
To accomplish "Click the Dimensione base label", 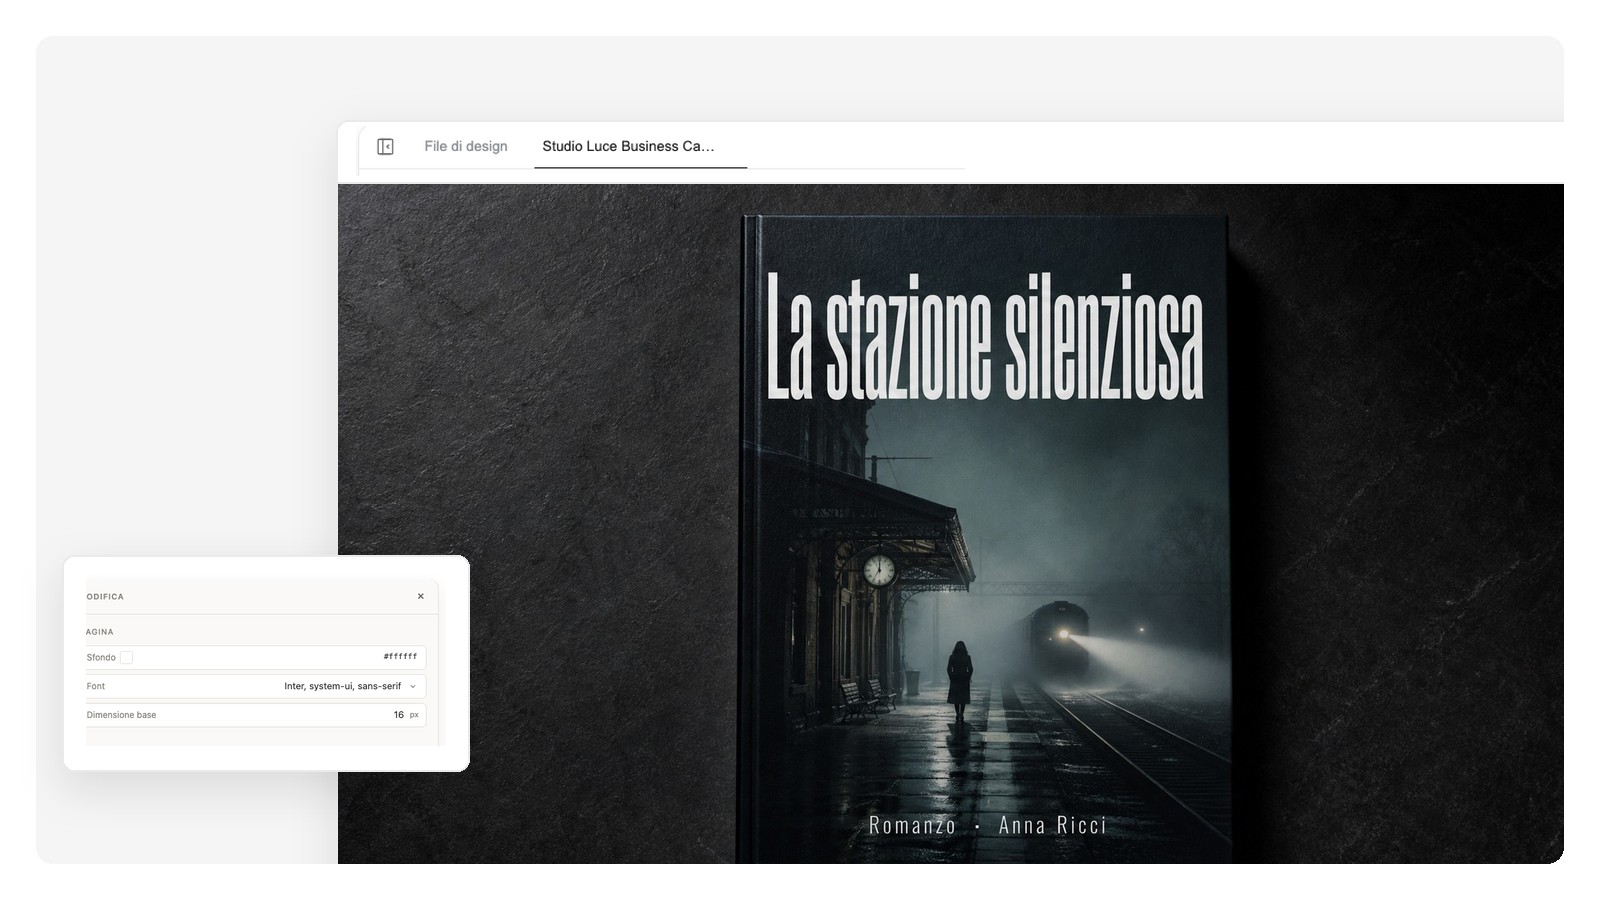I will tap(121, 715).
